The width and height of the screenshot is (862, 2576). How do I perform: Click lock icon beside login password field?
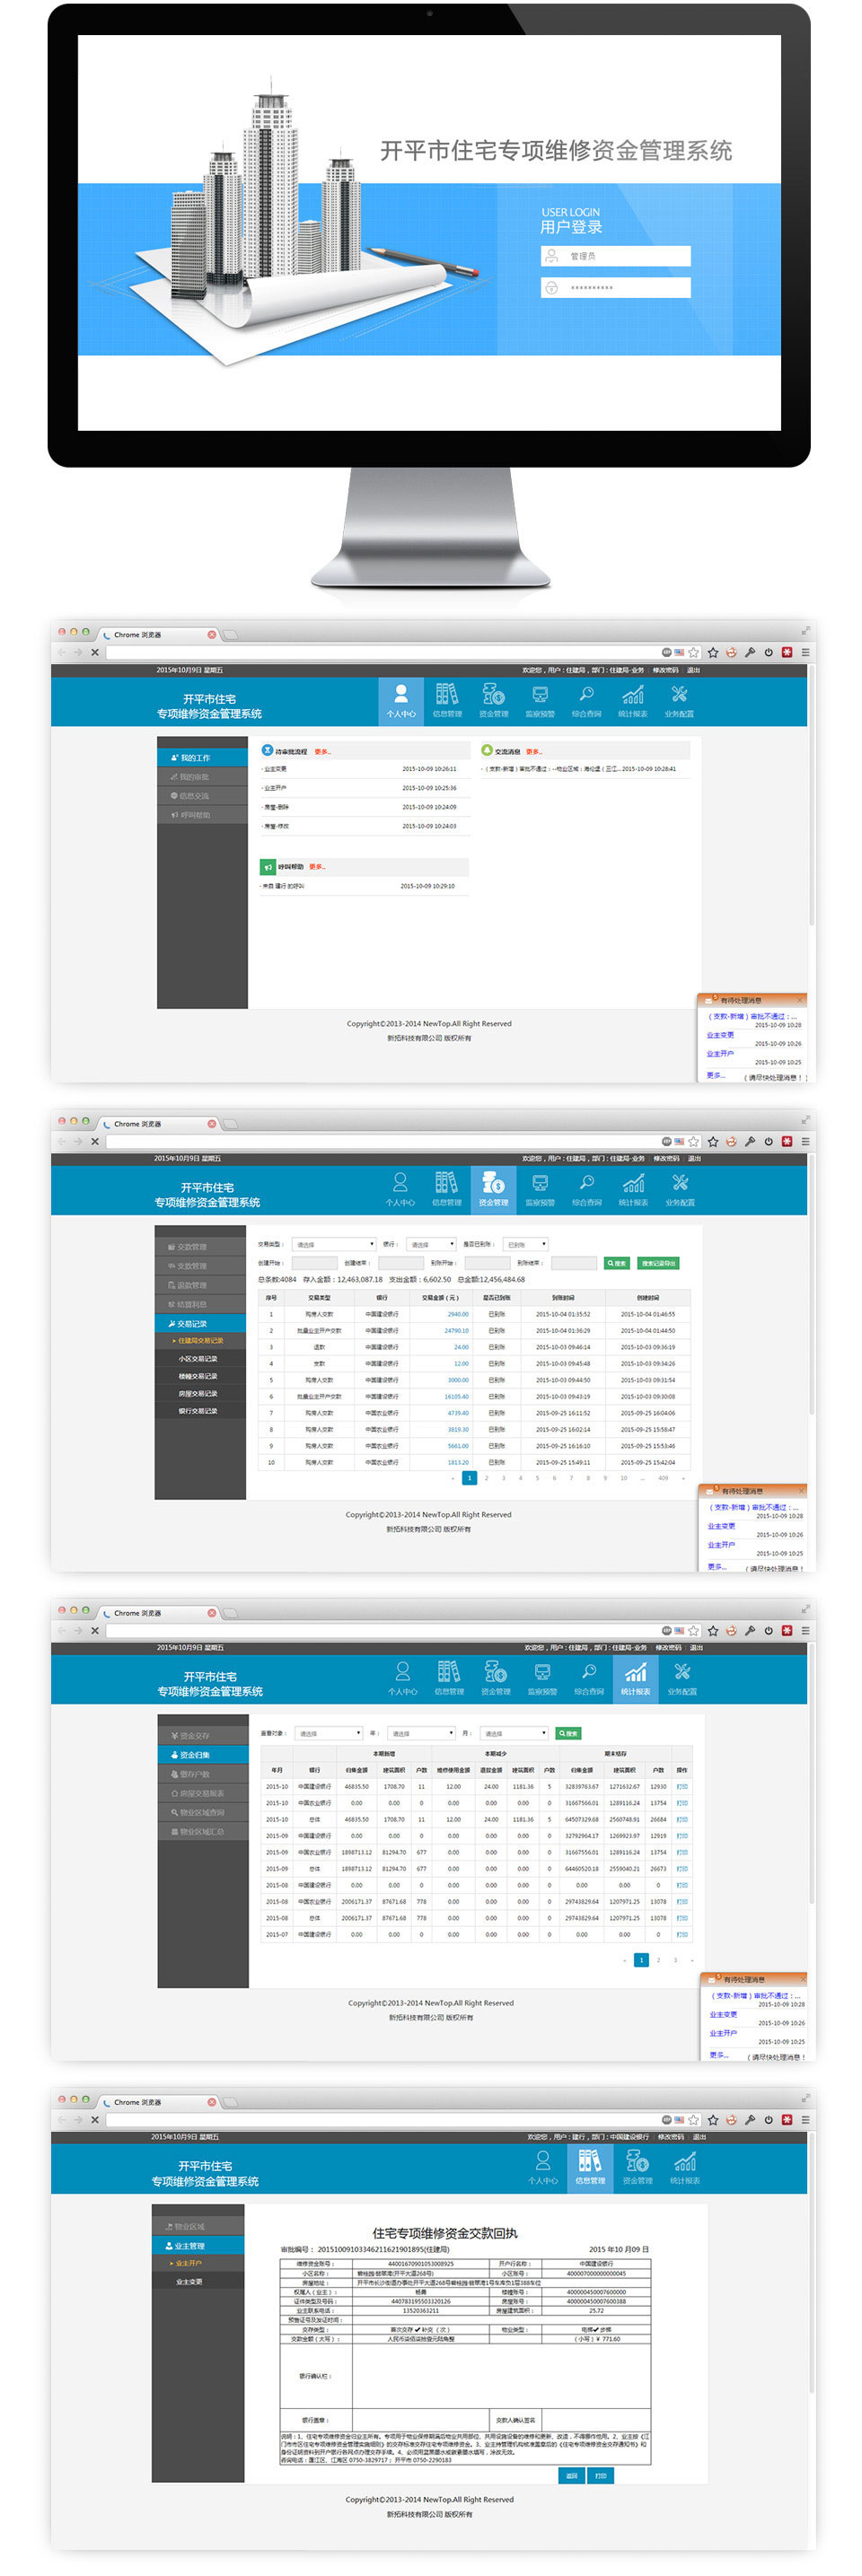pyautogui.click(x=551, y=288)
